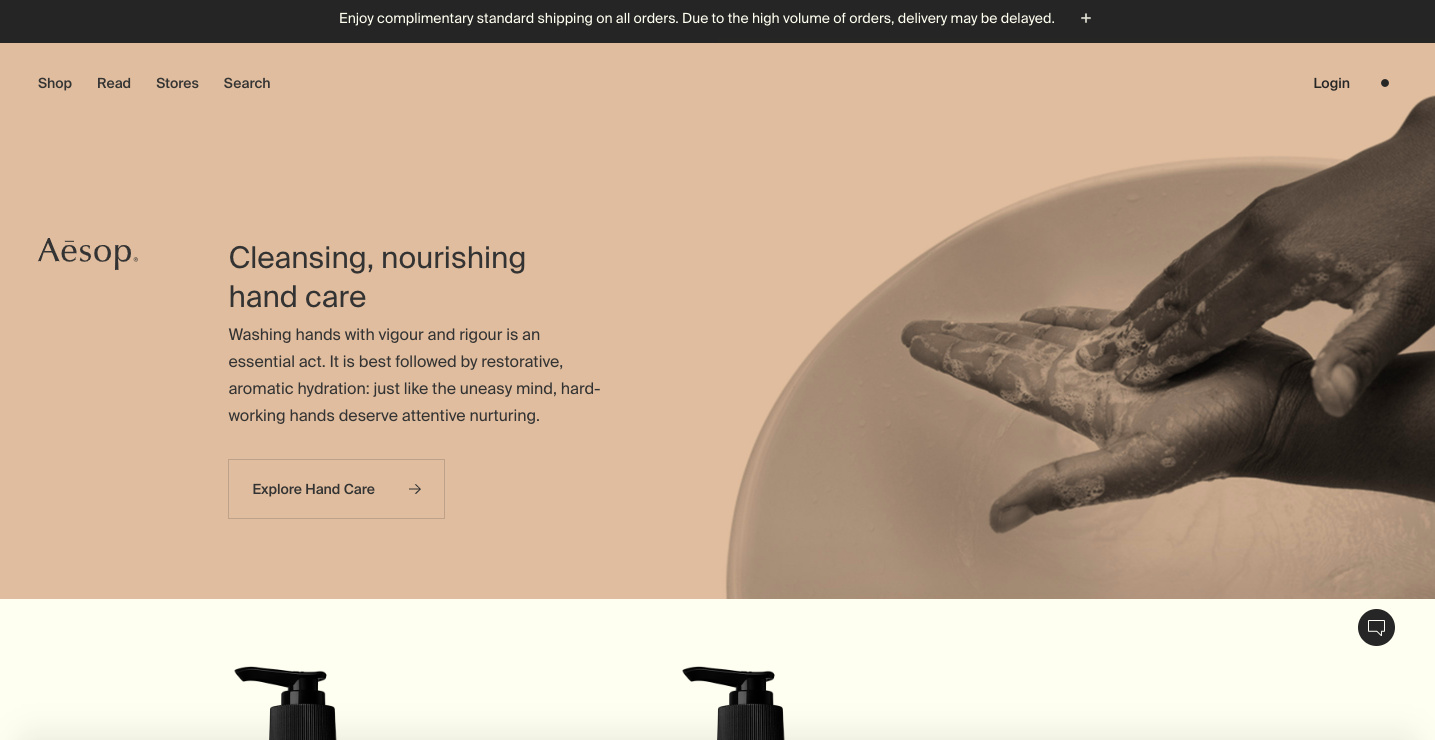Select the right pump bottle product image
This screenshot has width=1435, height=740.
coord(738,703)
